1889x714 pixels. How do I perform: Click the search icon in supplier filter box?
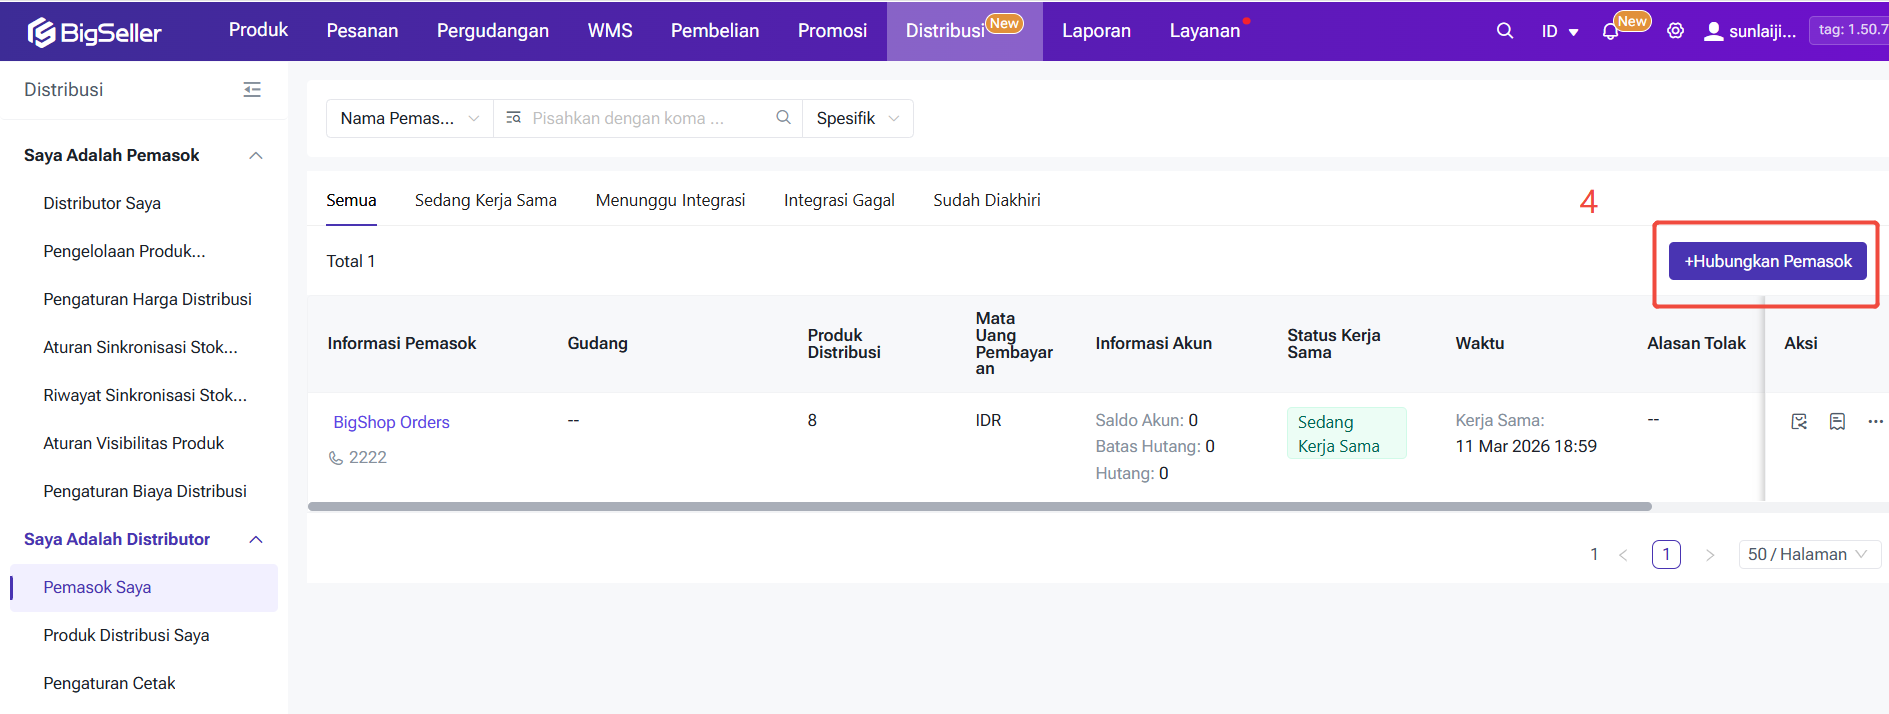(x=783, y=118)
